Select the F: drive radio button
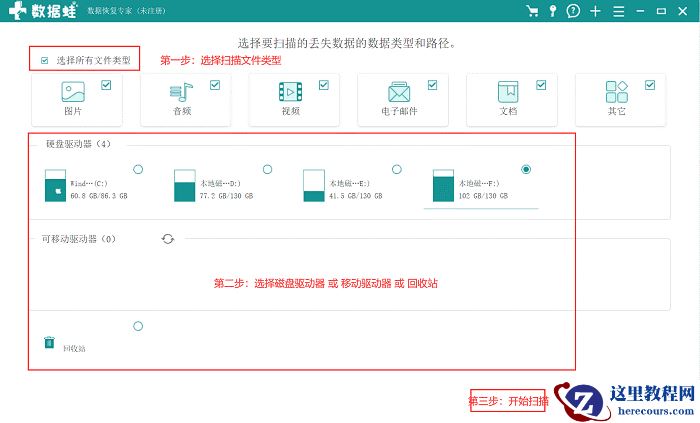700x423 pixels. click(x=526, y=169)
